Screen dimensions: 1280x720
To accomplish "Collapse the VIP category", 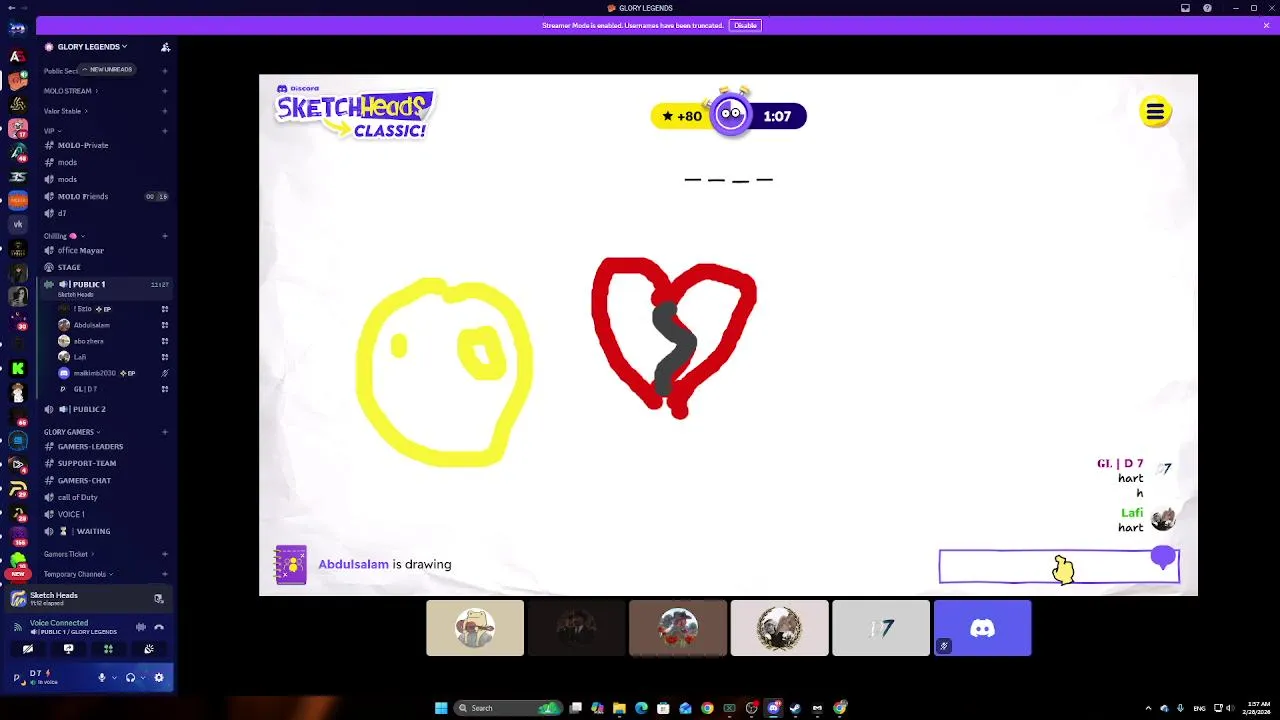I will [x=52, y=131].
